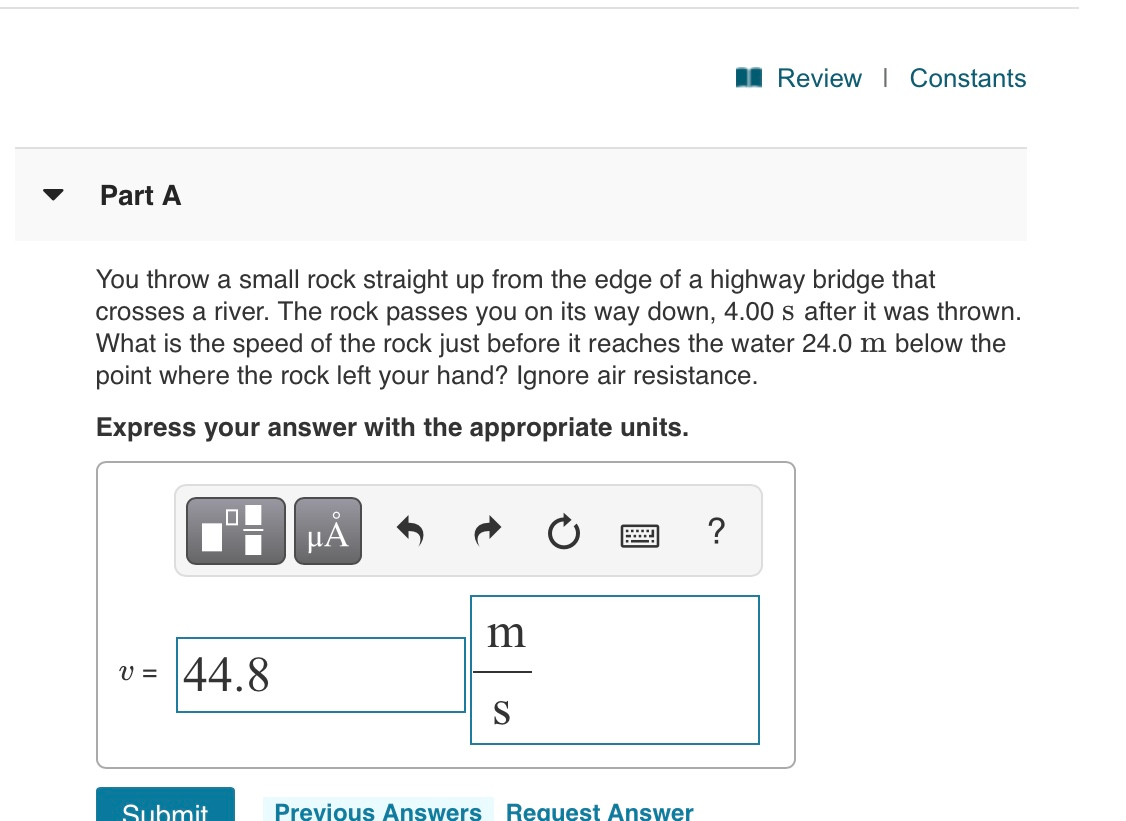Submit the answer
Viewport: 1126px width, 821px height.
pyautogui.click(x=164, y=810)
